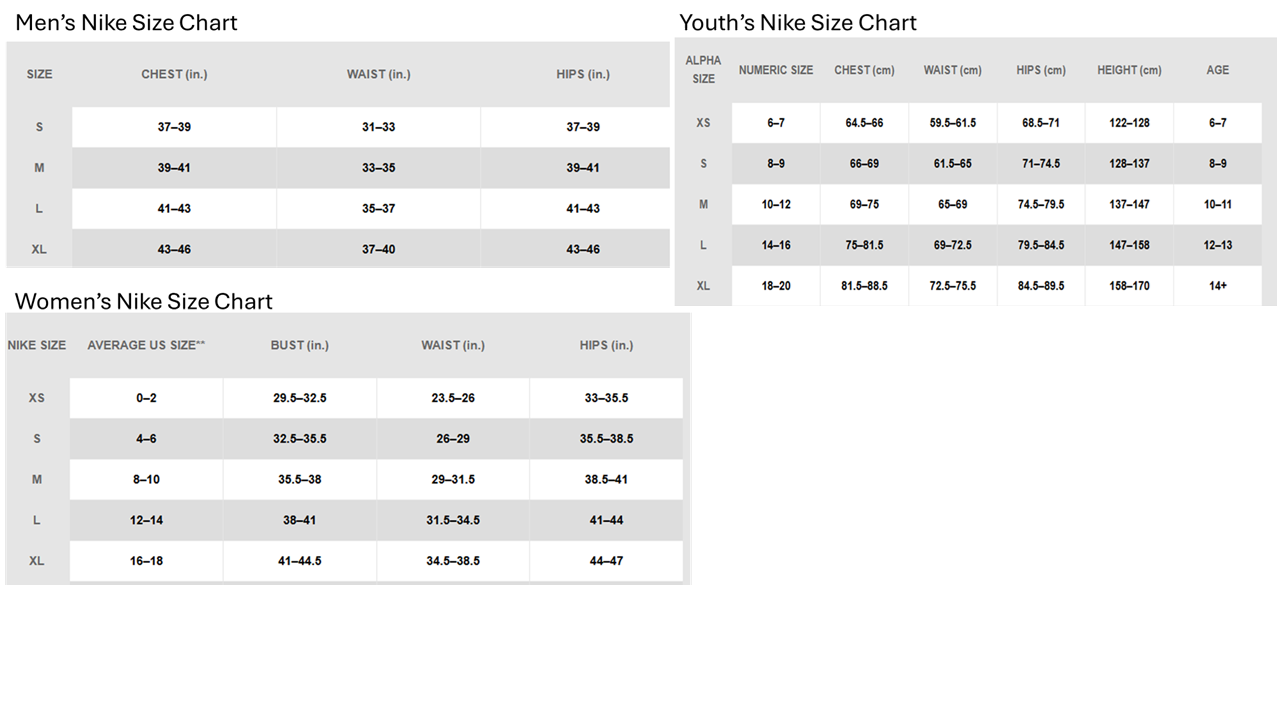Click Youth height value 128–137
The image size is (1277, 720).
[1129, 164]
